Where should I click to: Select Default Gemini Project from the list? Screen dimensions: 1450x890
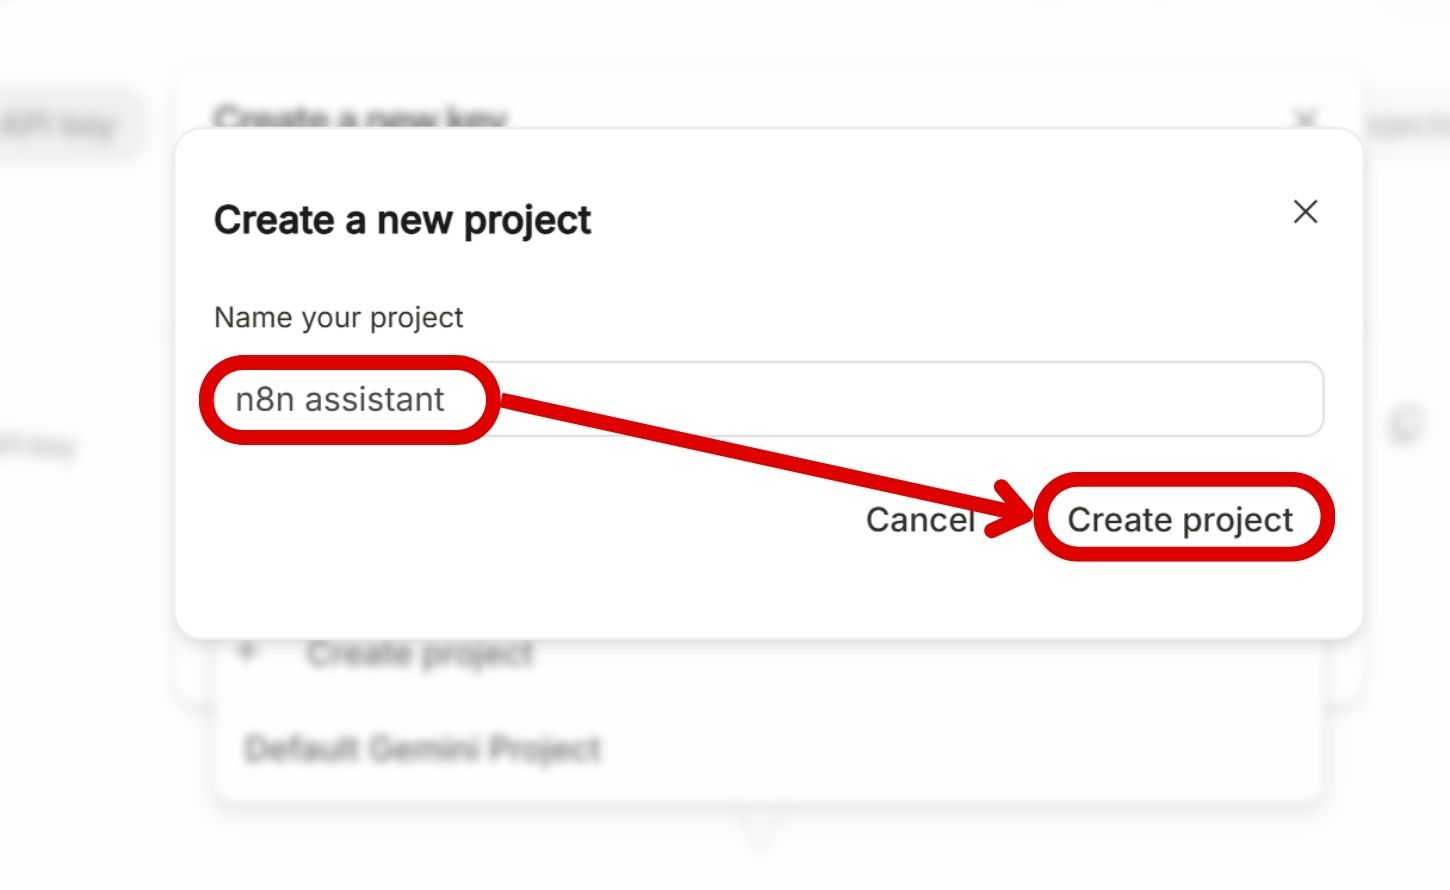(x=423, y=749)
